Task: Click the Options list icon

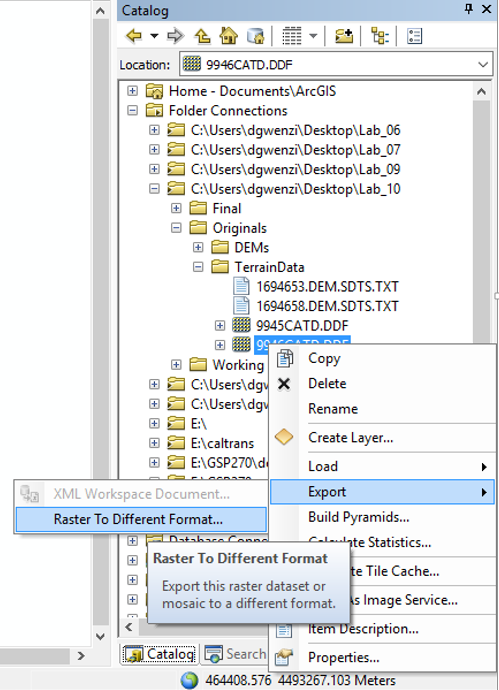Action: click(414, 36)
